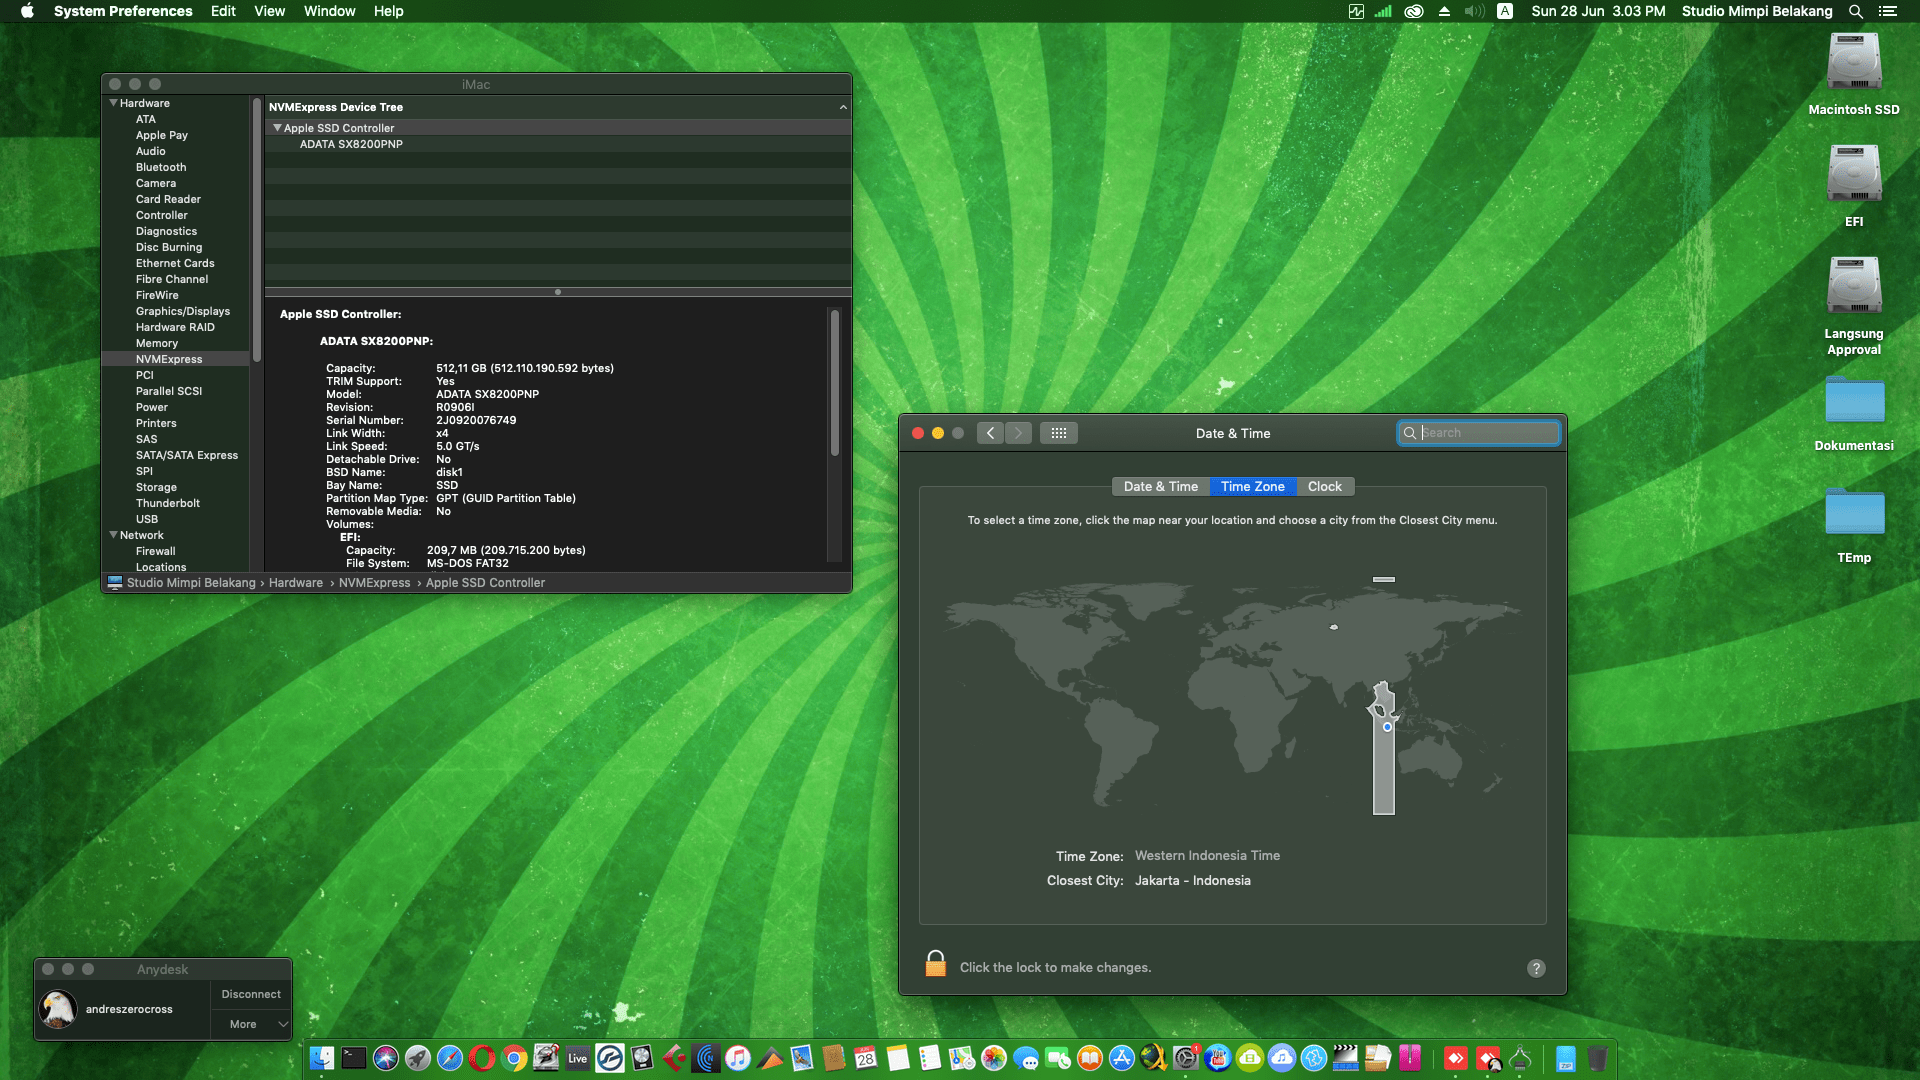The height and width of the screenshot is (1080, 1920).
Task: Select Storage in hardware sidebar
Action: 156,487
